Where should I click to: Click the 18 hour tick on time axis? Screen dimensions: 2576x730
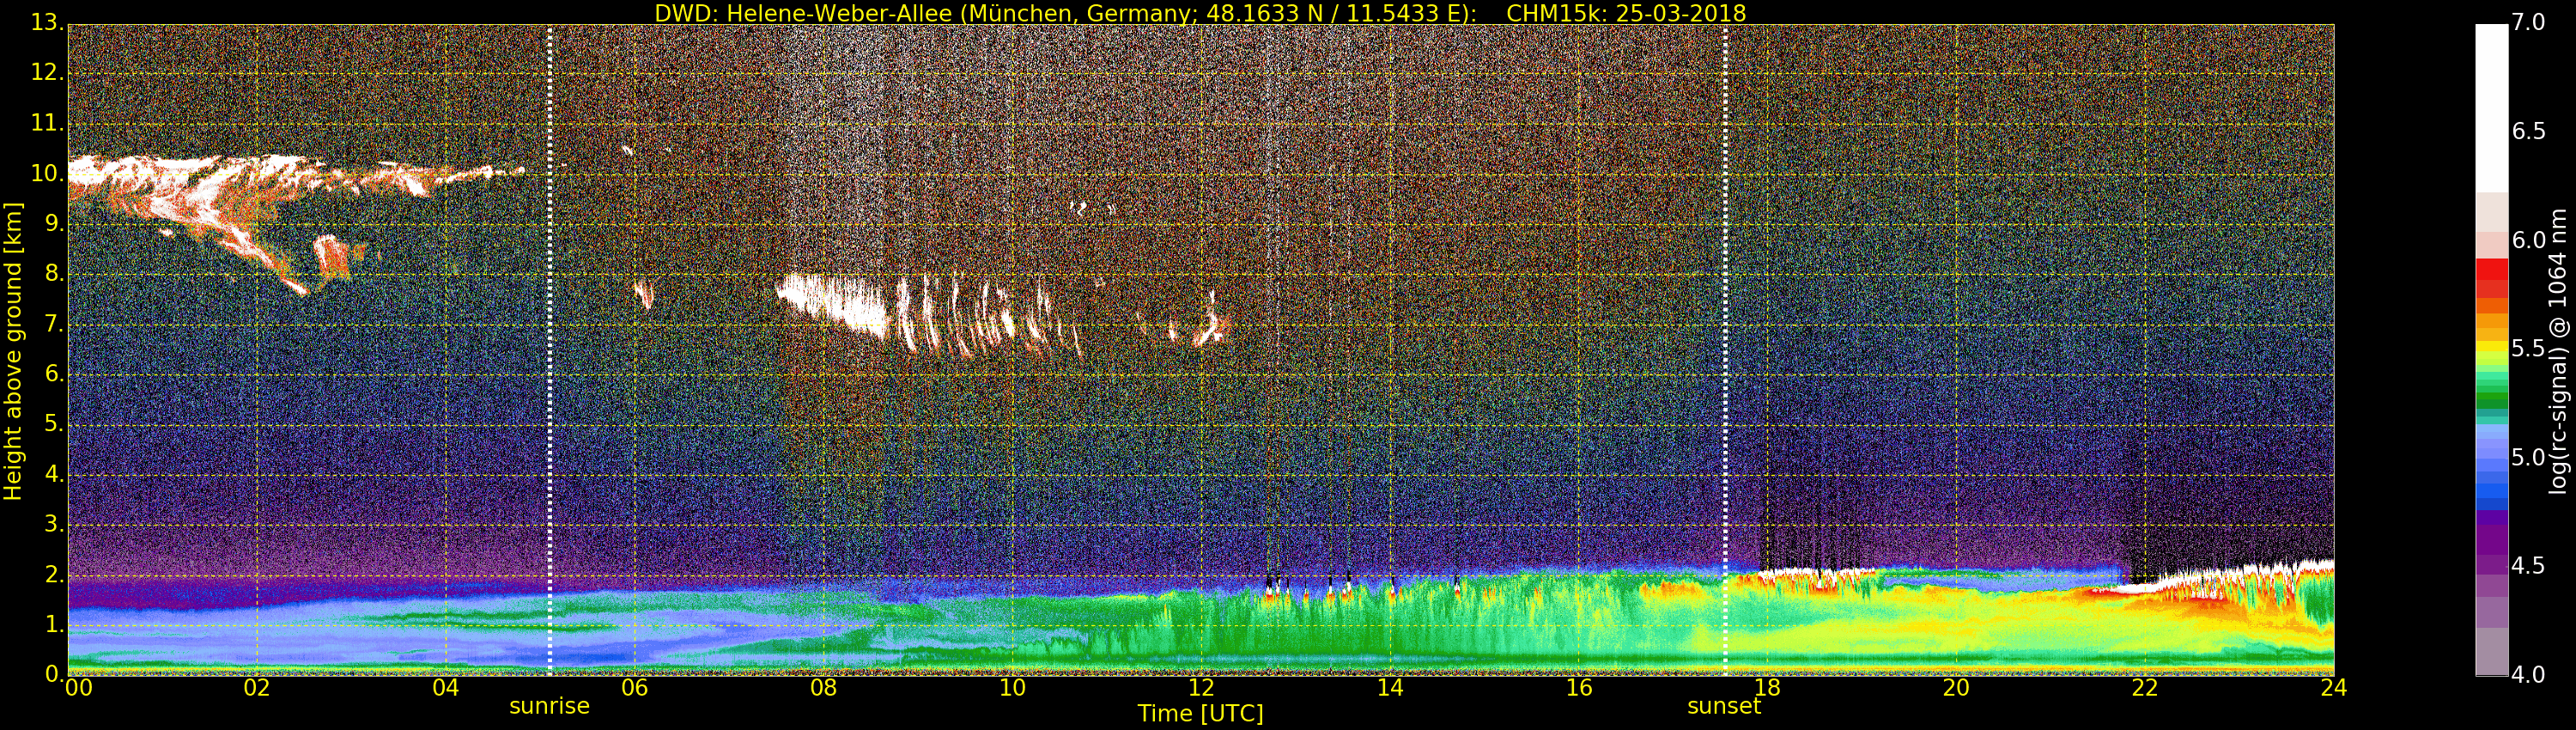1767,688
